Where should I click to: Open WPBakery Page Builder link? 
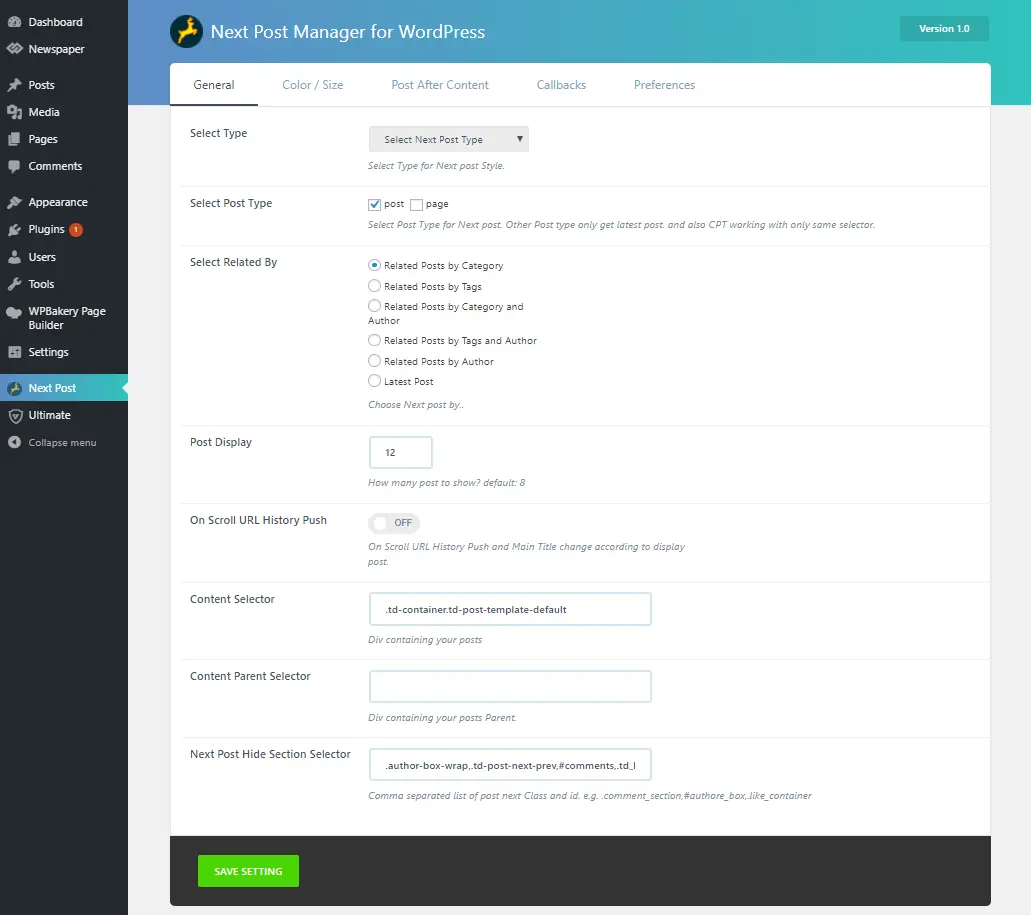64,318
